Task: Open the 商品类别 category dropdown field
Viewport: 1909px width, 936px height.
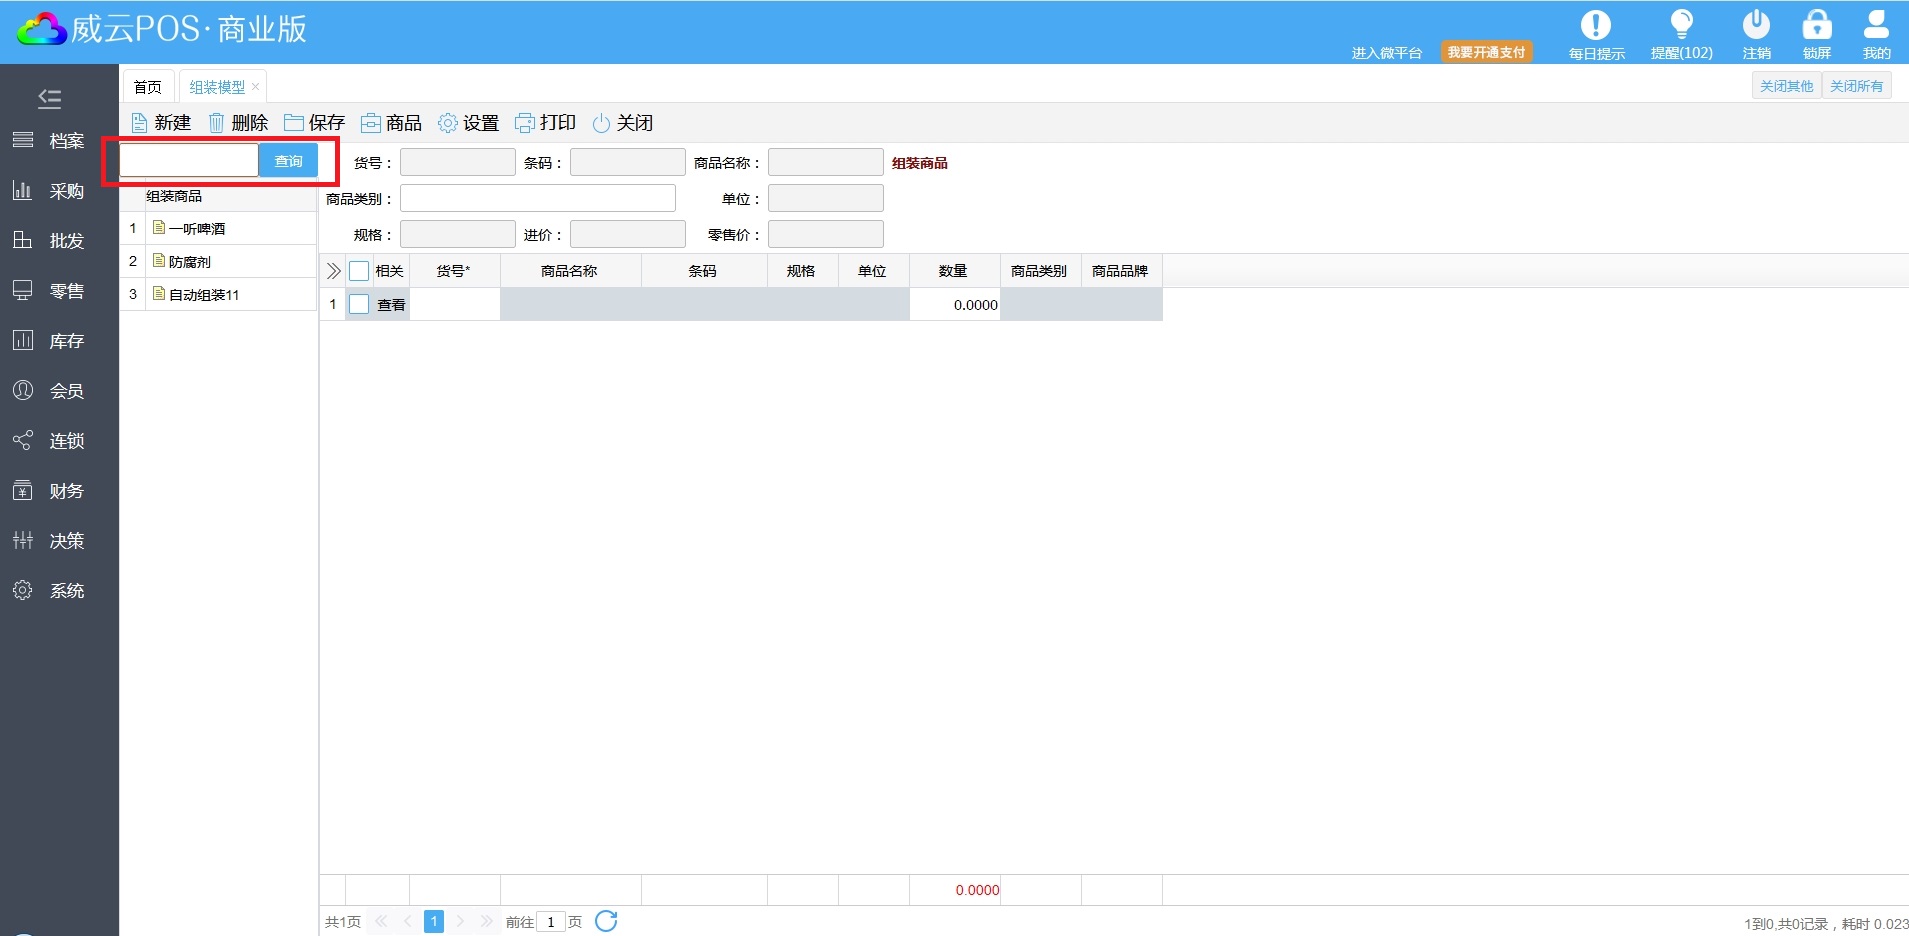Action: coord(538,198)
